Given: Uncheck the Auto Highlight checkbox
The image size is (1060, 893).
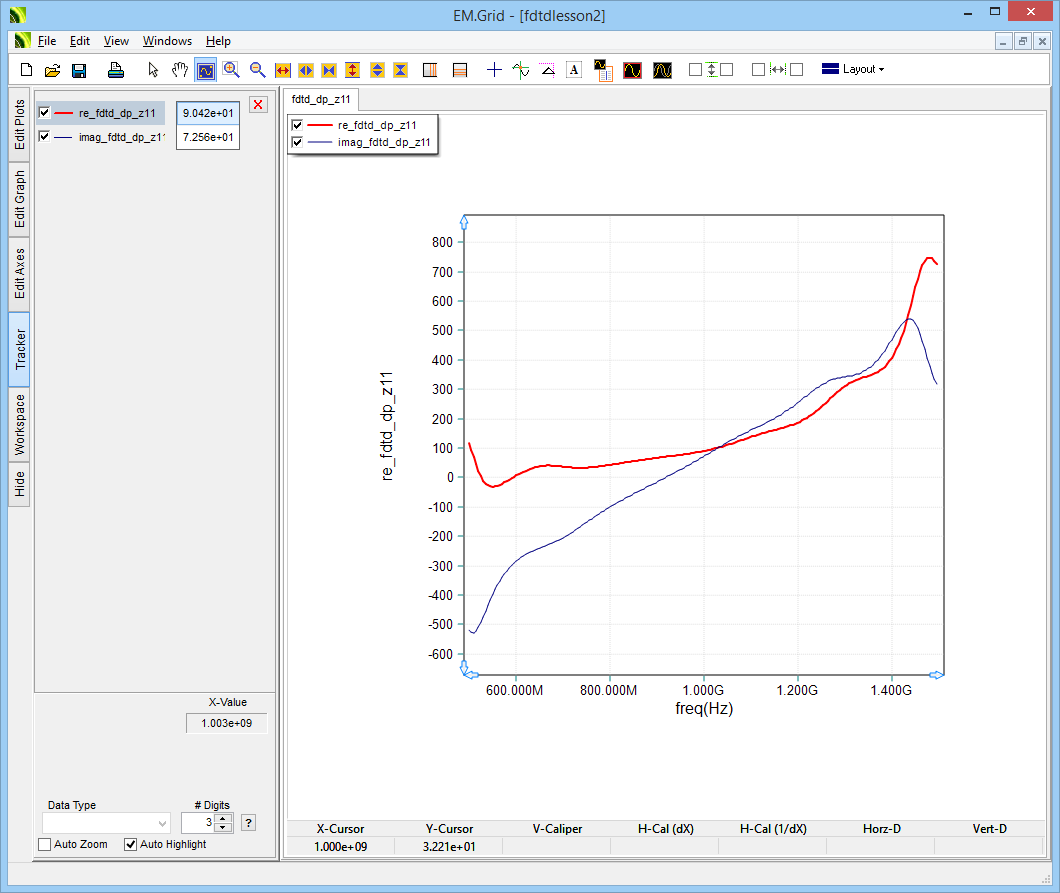Looking at the screenshot, I should [x=130, y=845].
